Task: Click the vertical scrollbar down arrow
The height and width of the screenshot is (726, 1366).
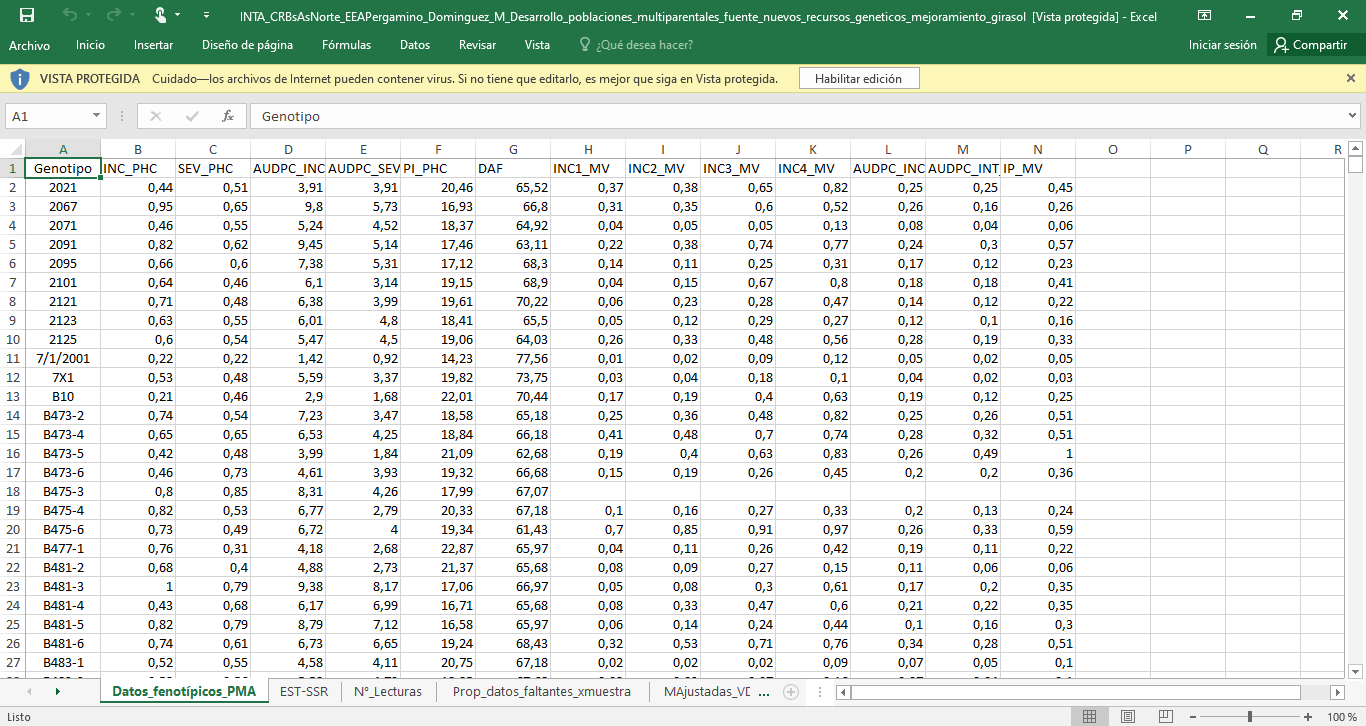Action: coord(1356,671)
